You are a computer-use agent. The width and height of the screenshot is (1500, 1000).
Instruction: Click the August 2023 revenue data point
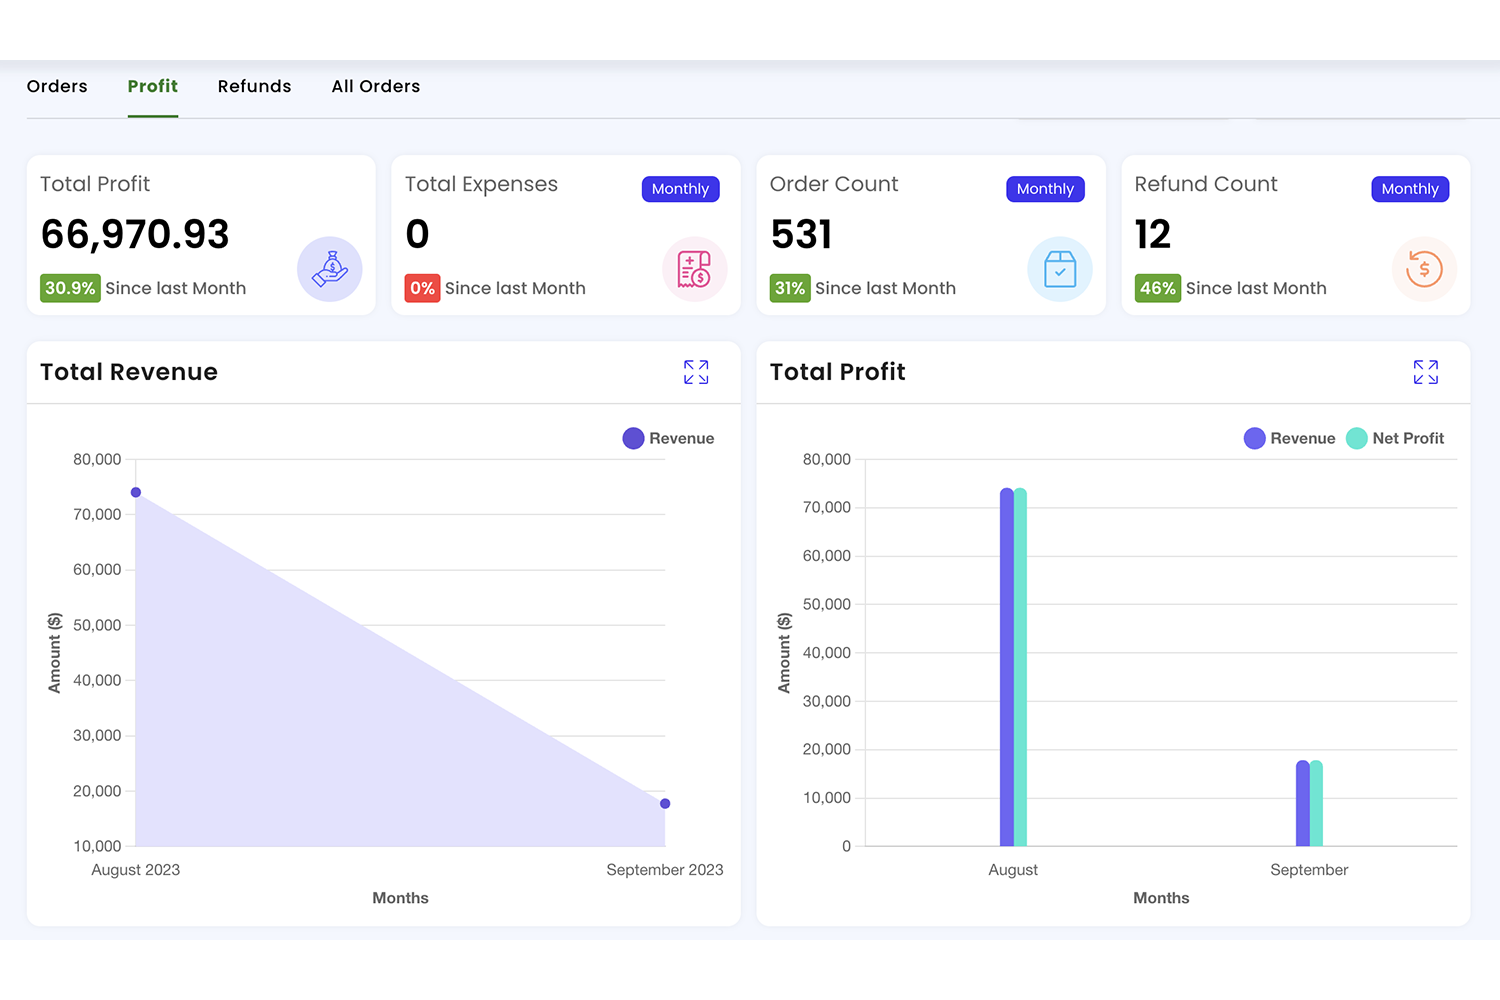(136, 492)
